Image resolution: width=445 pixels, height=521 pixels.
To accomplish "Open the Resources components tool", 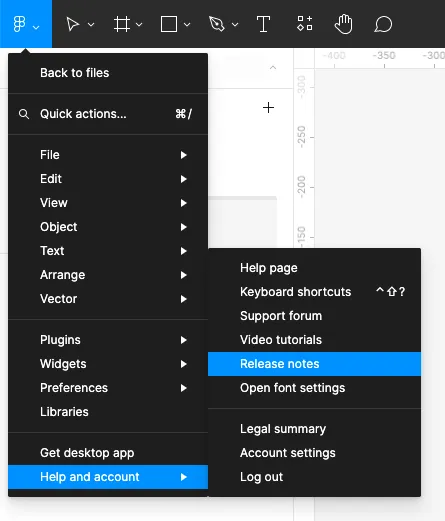I will click(x=305, y=23).
